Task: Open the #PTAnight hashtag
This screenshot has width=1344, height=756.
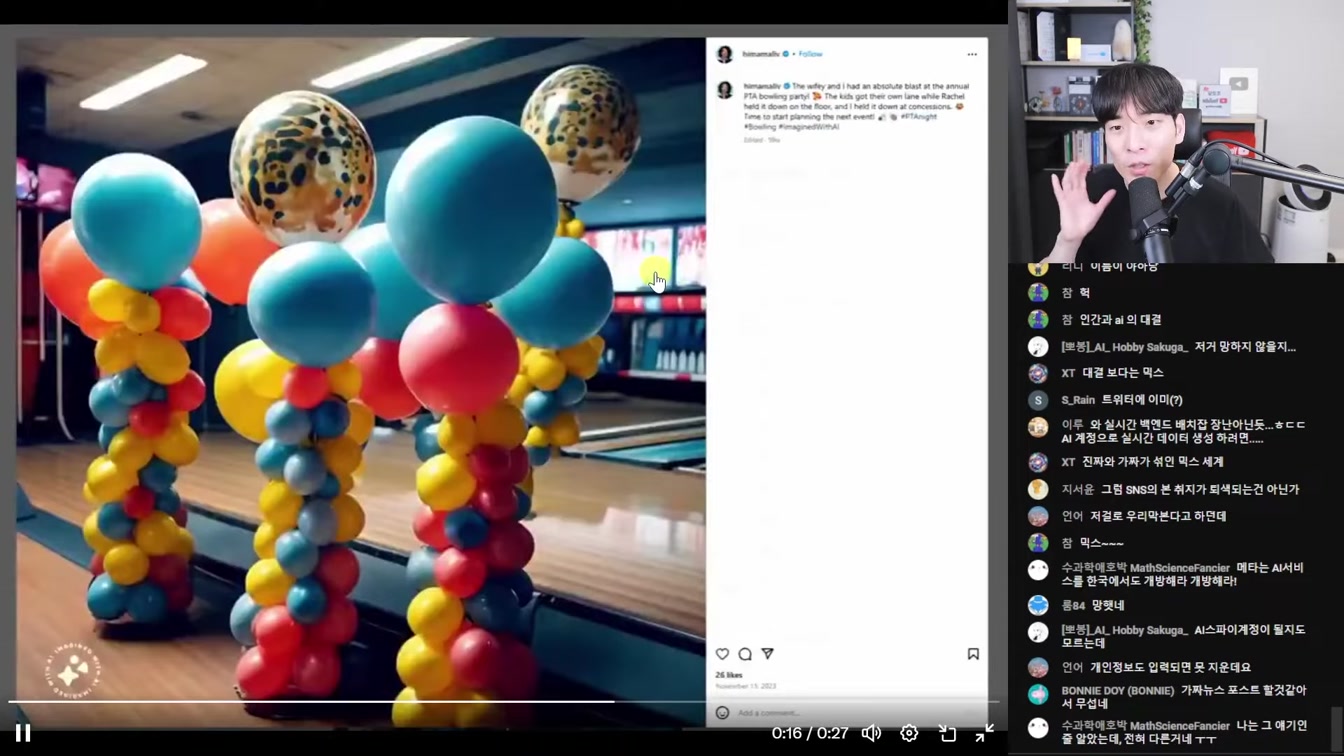Action: pyautogui.click(x=918, y=117)
